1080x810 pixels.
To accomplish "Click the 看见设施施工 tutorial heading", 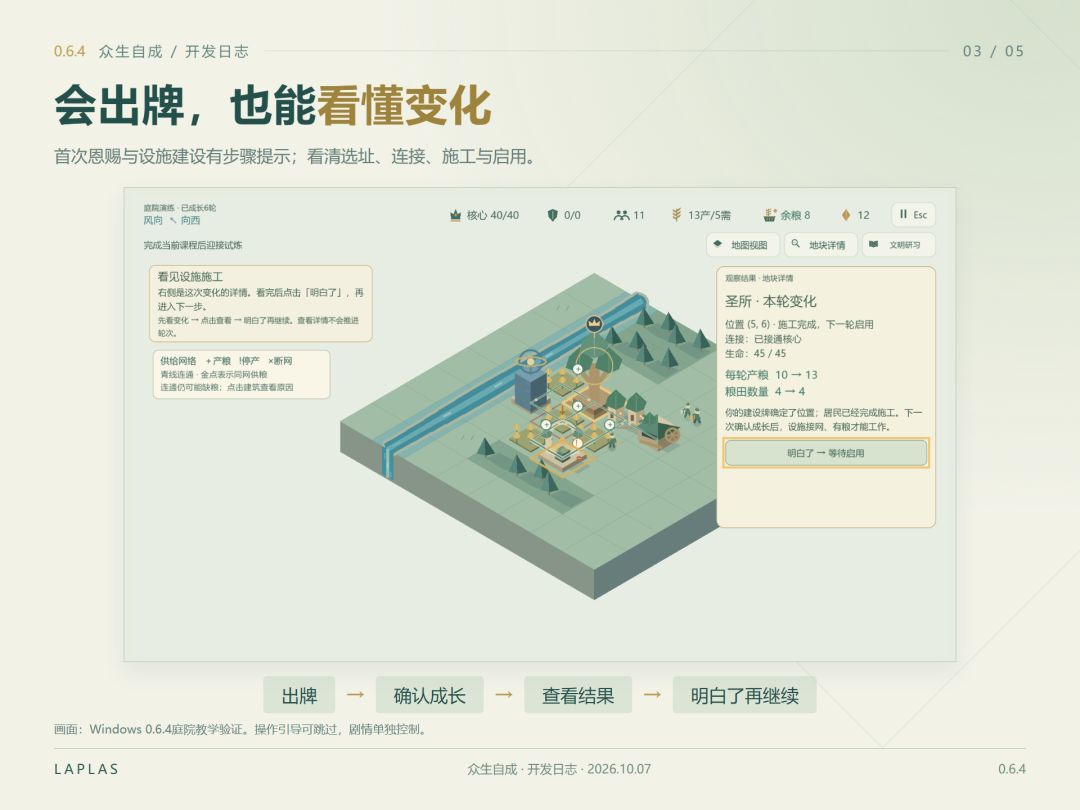I will tap(190, 277).
